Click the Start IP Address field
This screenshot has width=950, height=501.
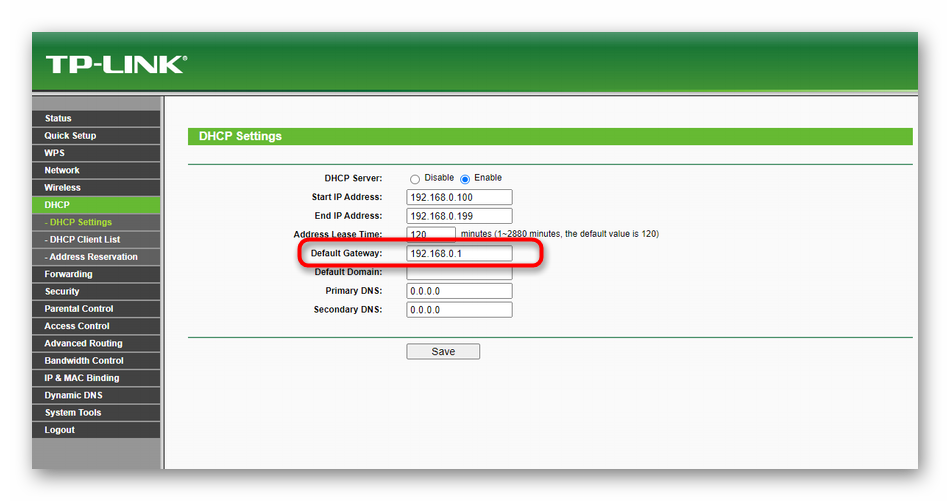coord(459,197)
